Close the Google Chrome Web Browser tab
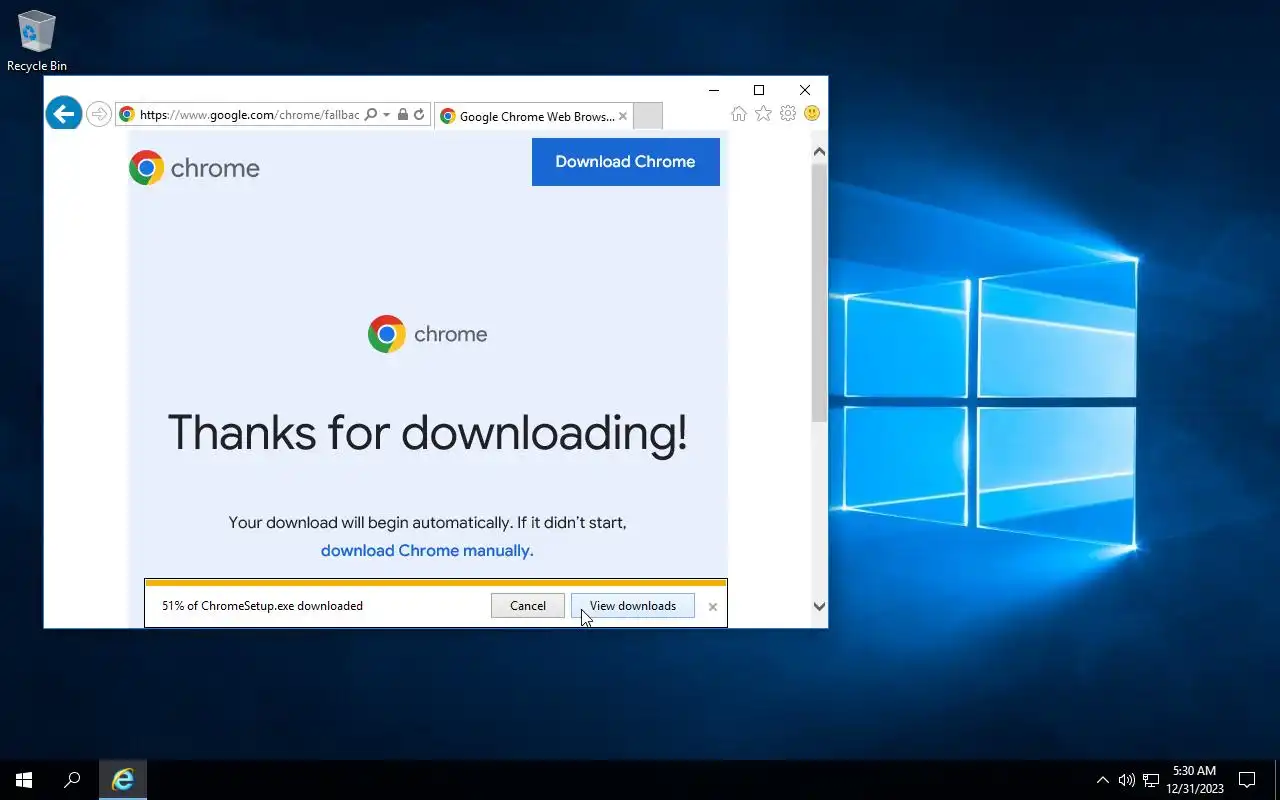This screenshot has height=800, width=1280. click(623, 116)
